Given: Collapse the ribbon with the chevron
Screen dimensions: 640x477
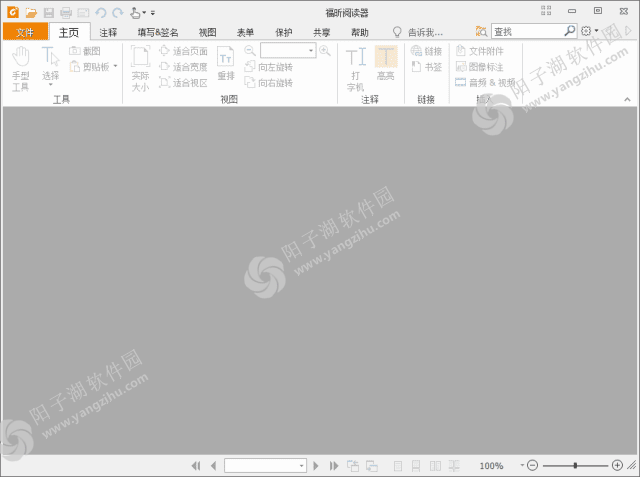Looking at the screenshot, I should [627, 99].
